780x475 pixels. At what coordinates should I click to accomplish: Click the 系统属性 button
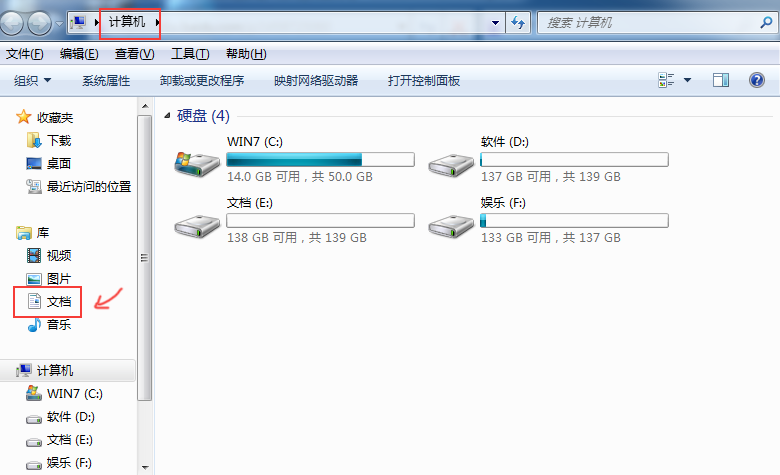[x=106, y=81]
